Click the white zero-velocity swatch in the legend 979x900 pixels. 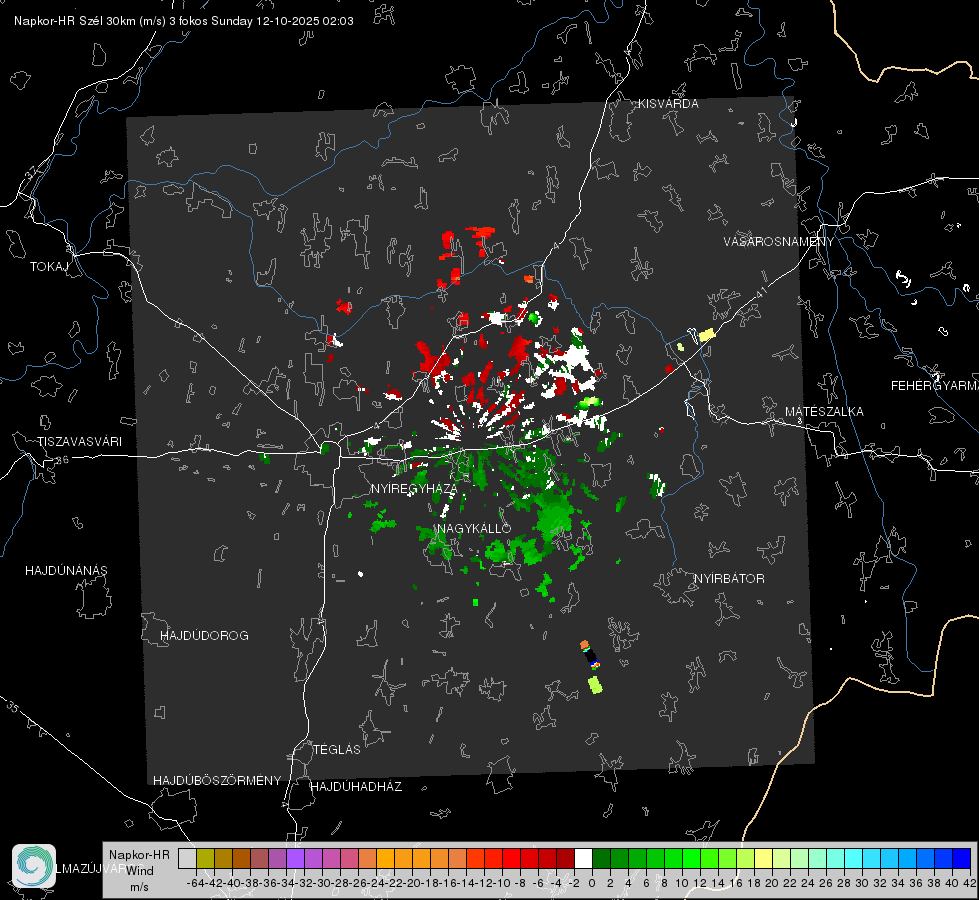click(x=583, y=858)
